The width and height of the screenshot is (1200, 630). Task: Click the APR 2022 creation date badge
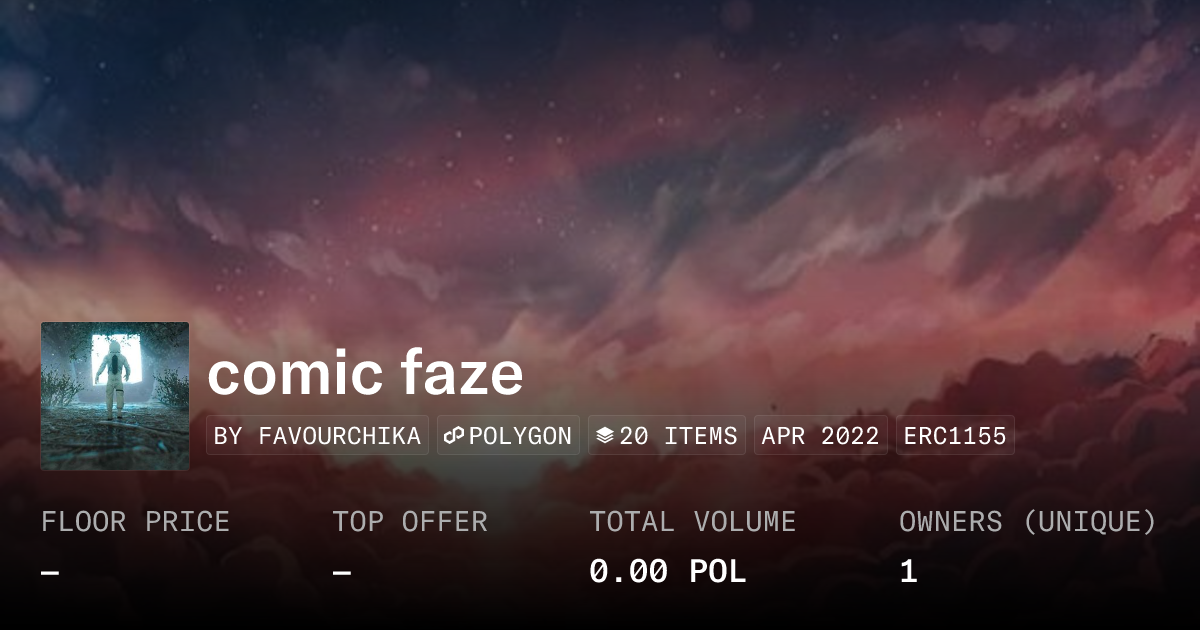tap(820, 436)
